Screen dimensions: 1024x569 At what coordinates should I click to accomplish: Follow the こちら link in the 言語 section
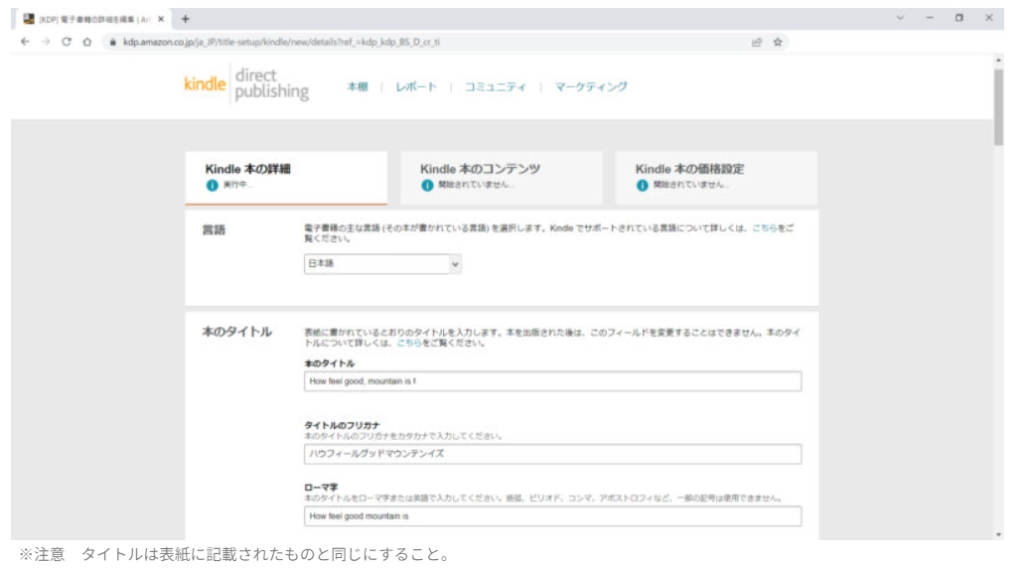click(x=764, y=228)
